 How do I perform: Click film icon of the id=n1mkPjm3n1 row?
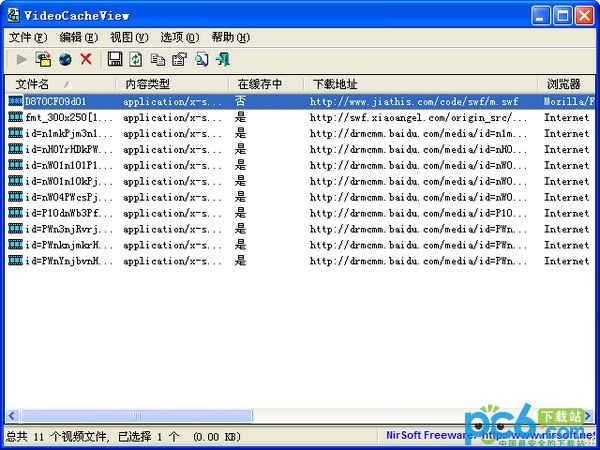pos(16,133)
